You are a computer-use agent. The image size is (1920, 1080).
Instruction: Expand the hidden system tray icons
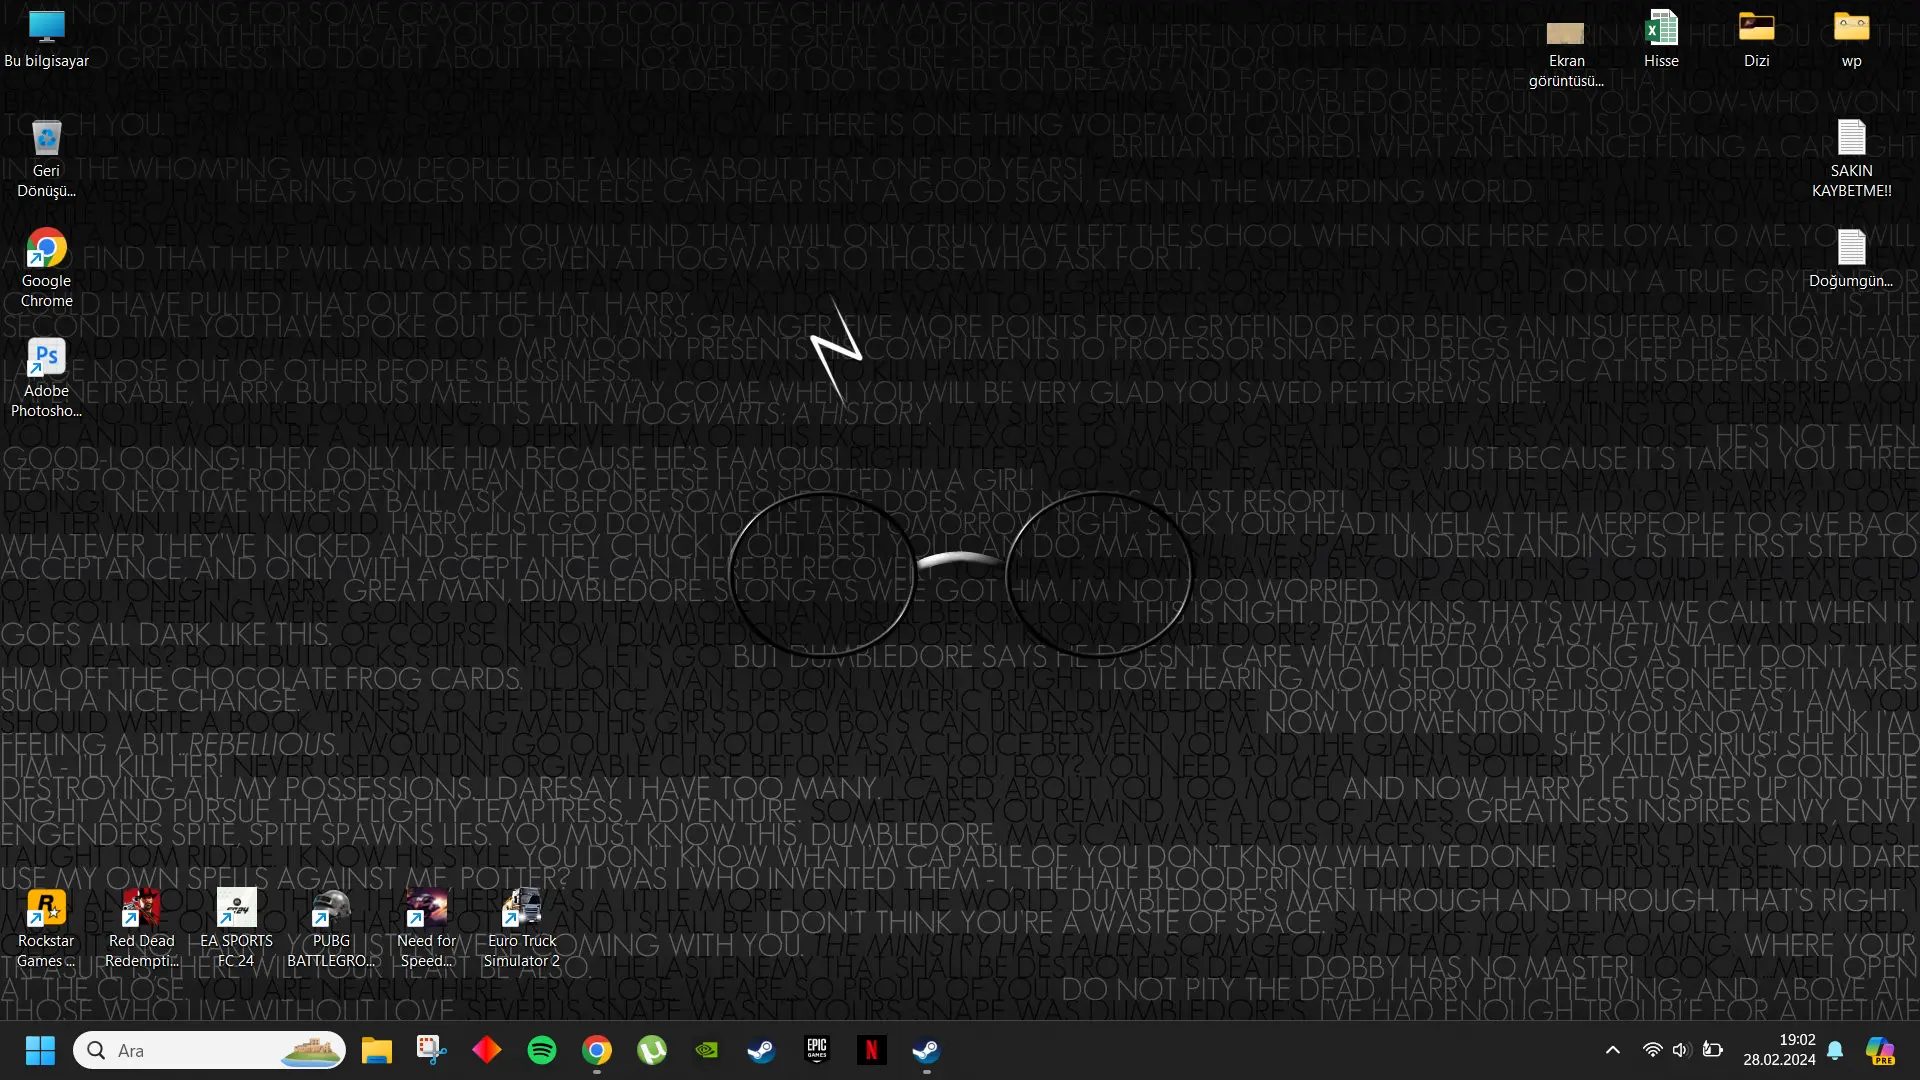1613,1050
